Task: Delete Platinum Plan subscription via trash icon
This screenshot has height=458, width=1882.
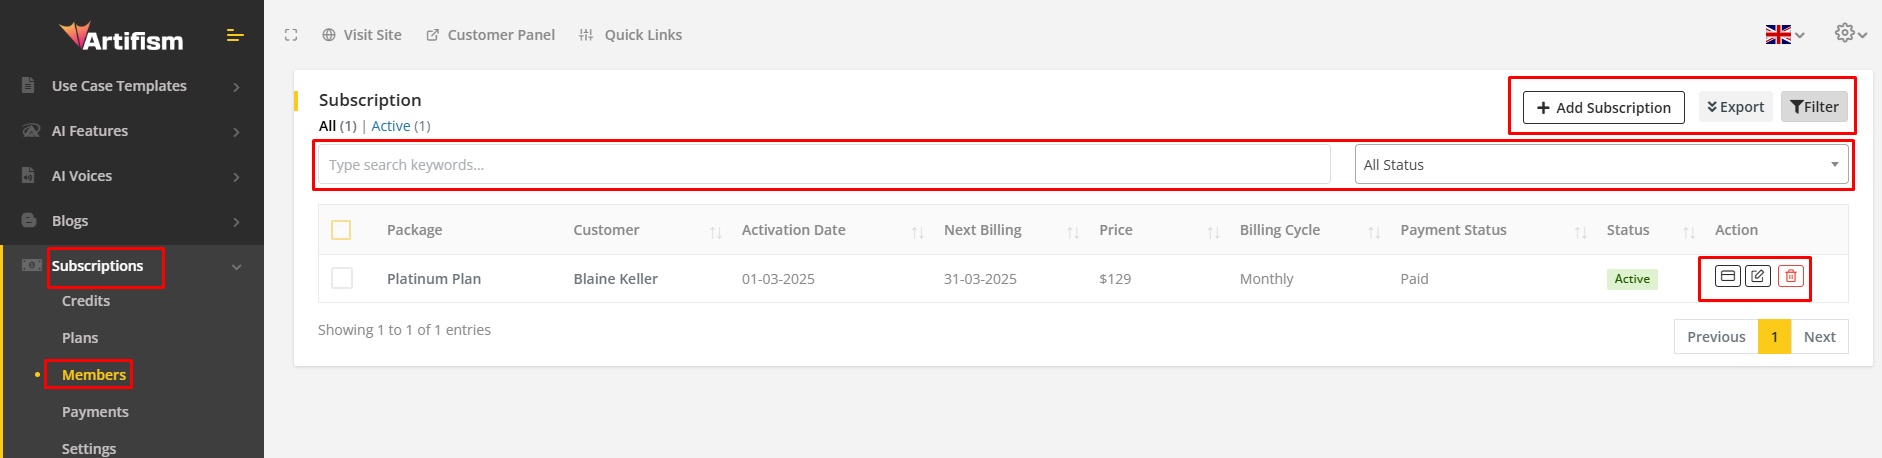Action: (1790, 276)
